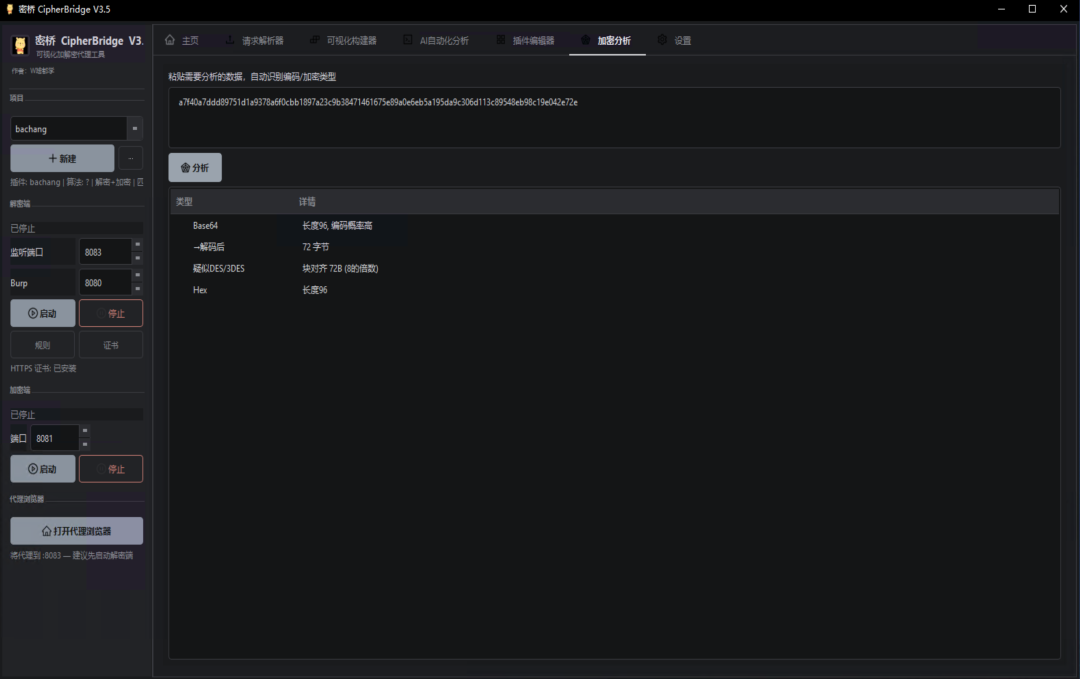Click the settings gear icon on 设置 tab
The height and width of the screenshot is (679, 1080).
tap(662, 40)
